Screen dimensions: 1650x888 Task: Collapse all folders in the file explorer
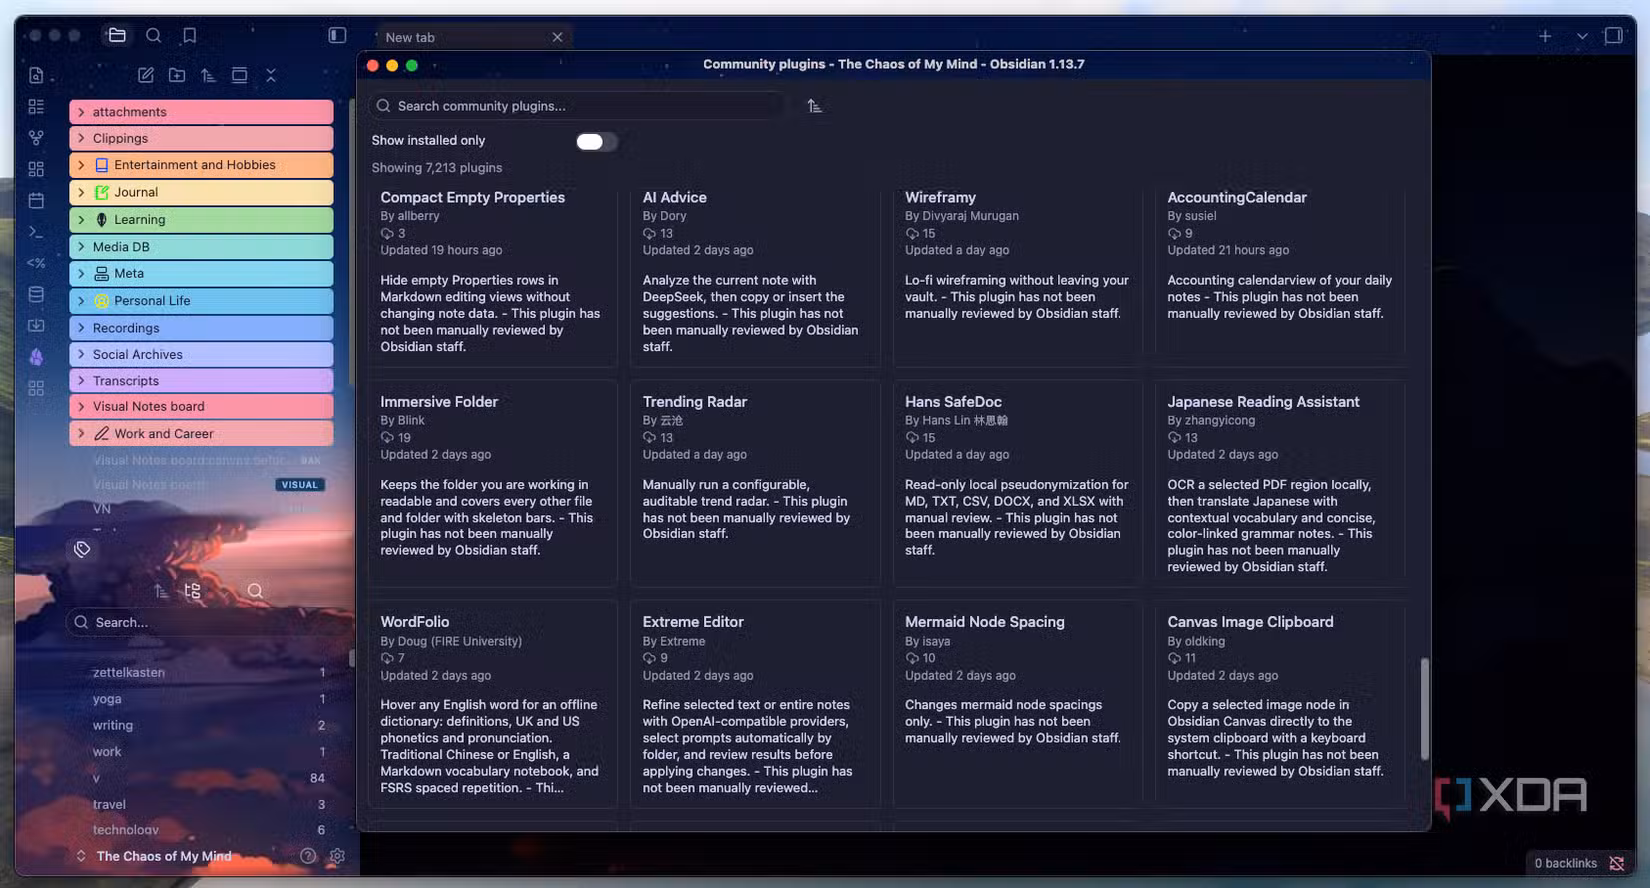point(270,75)
